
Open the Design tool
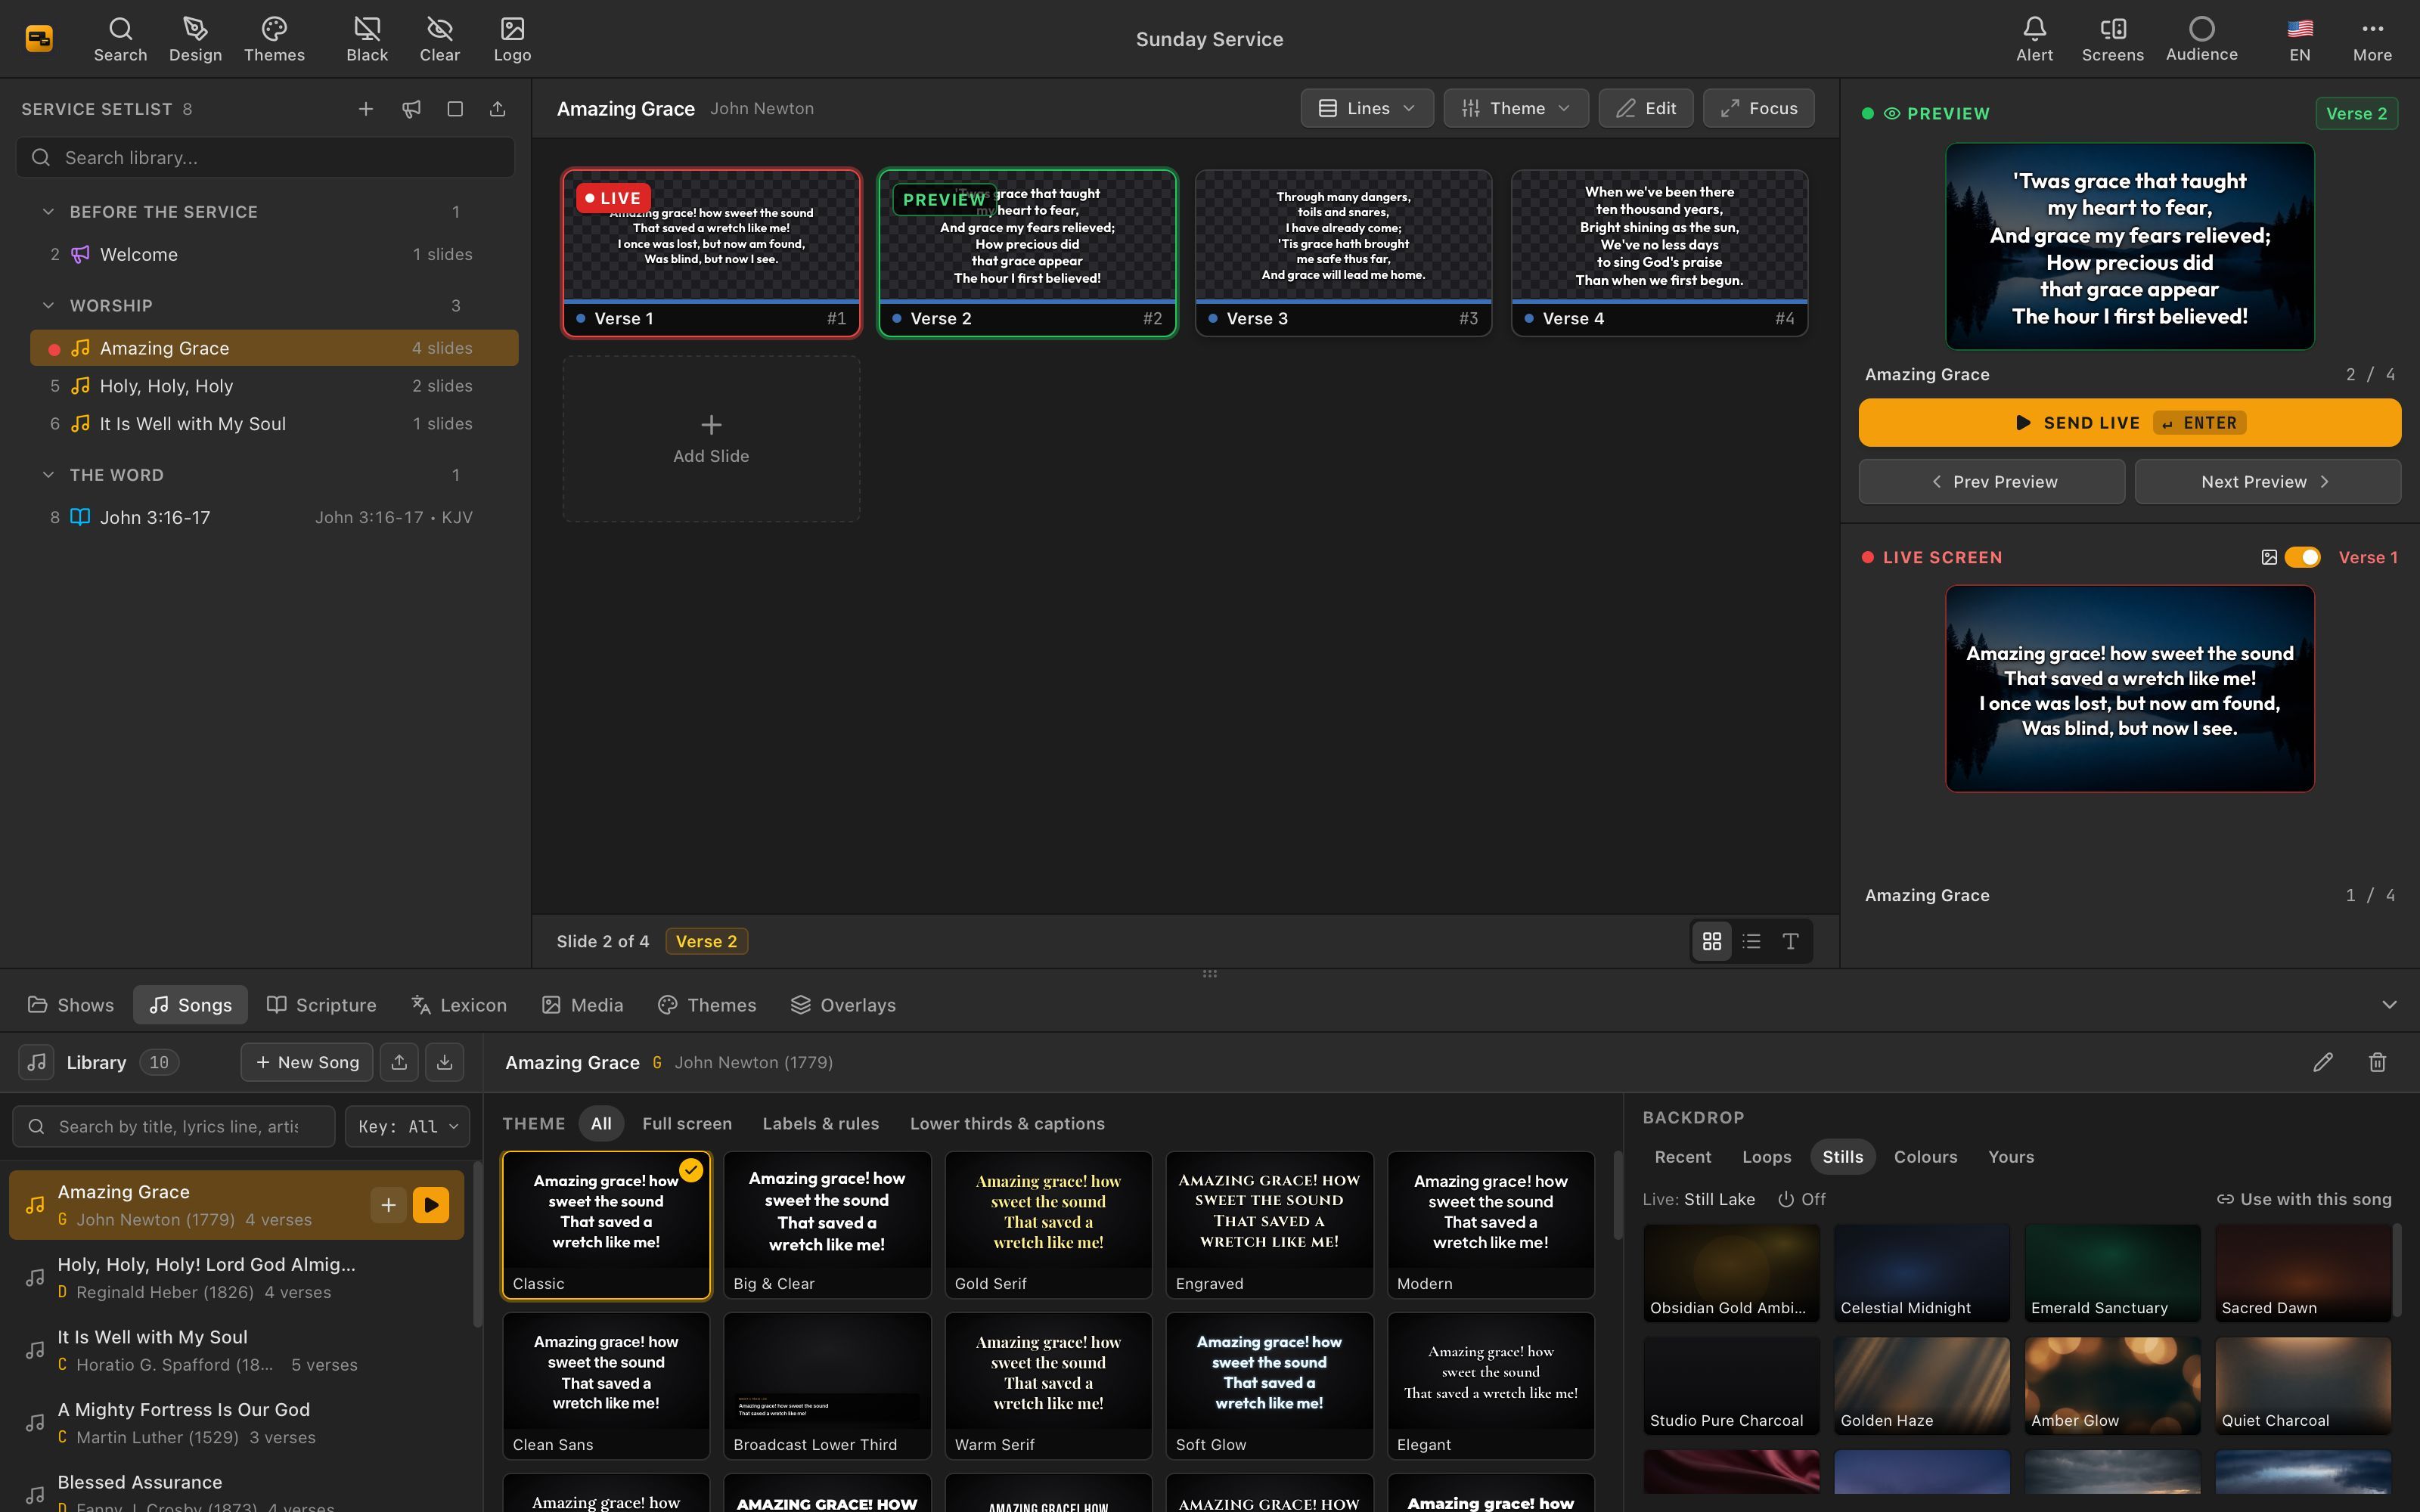[x=195, y=39]
